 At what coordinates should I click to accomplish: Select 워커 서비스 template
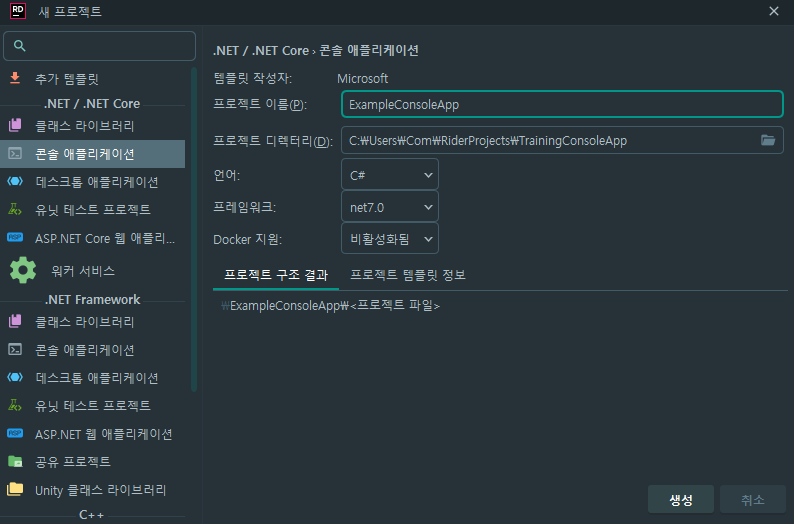[x=93, y=270]
